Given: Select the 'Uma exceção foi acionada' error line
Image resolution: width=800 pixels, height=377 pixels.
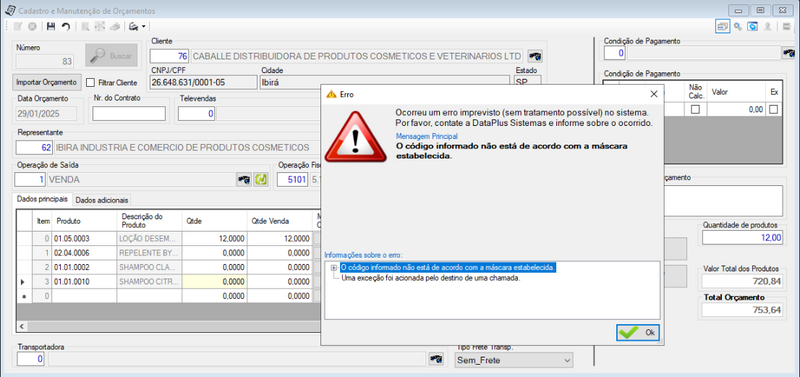Looking at the screenshot, I should click(x=430, y=278).
